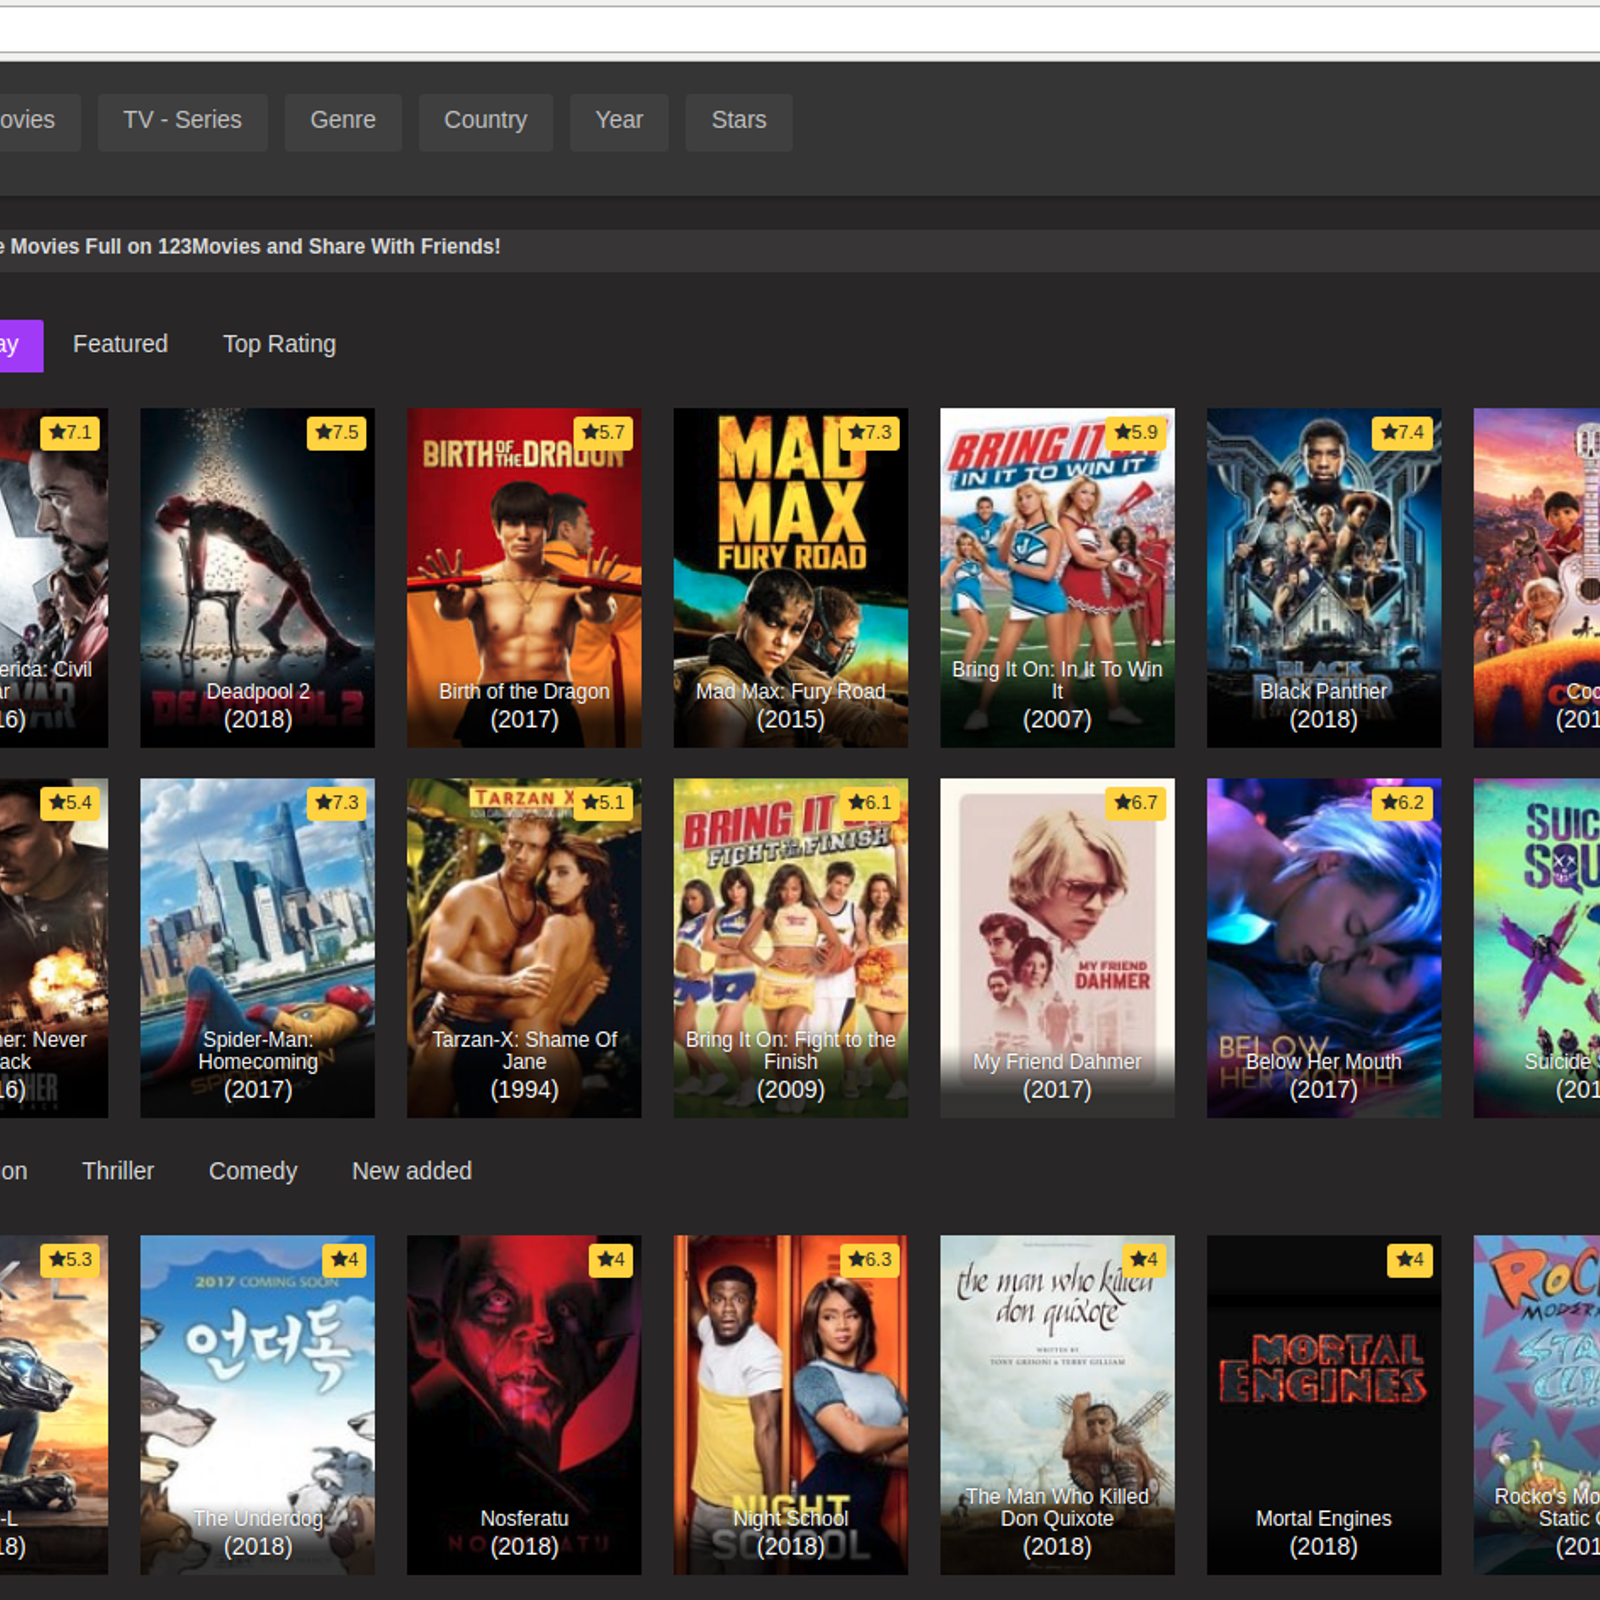The width and height of the screenshot is (1600, 1600).
Task: Open Night School (2018) poster
Action: pos(791,1405)
